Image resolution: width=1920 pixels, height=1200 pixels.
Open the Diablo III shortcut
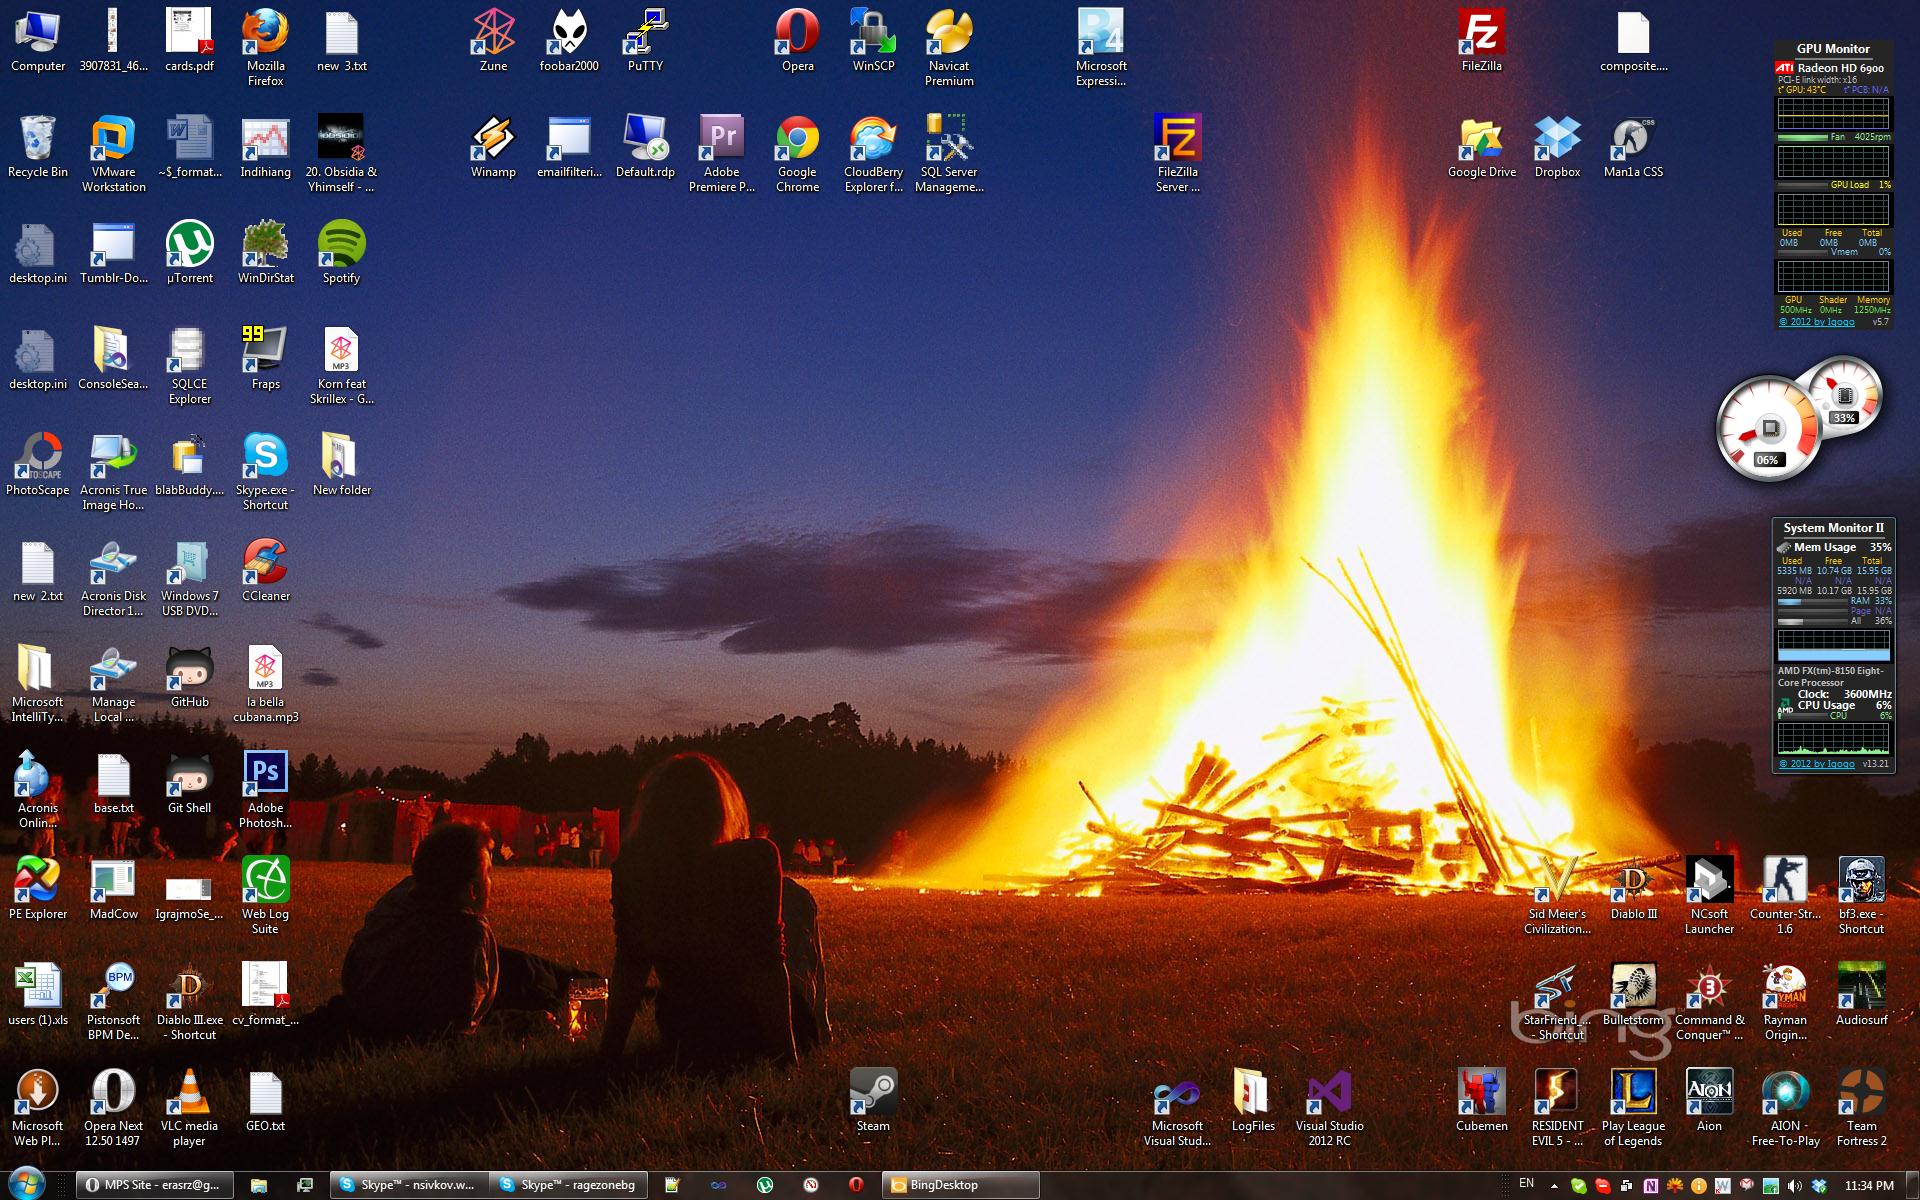1633,882
